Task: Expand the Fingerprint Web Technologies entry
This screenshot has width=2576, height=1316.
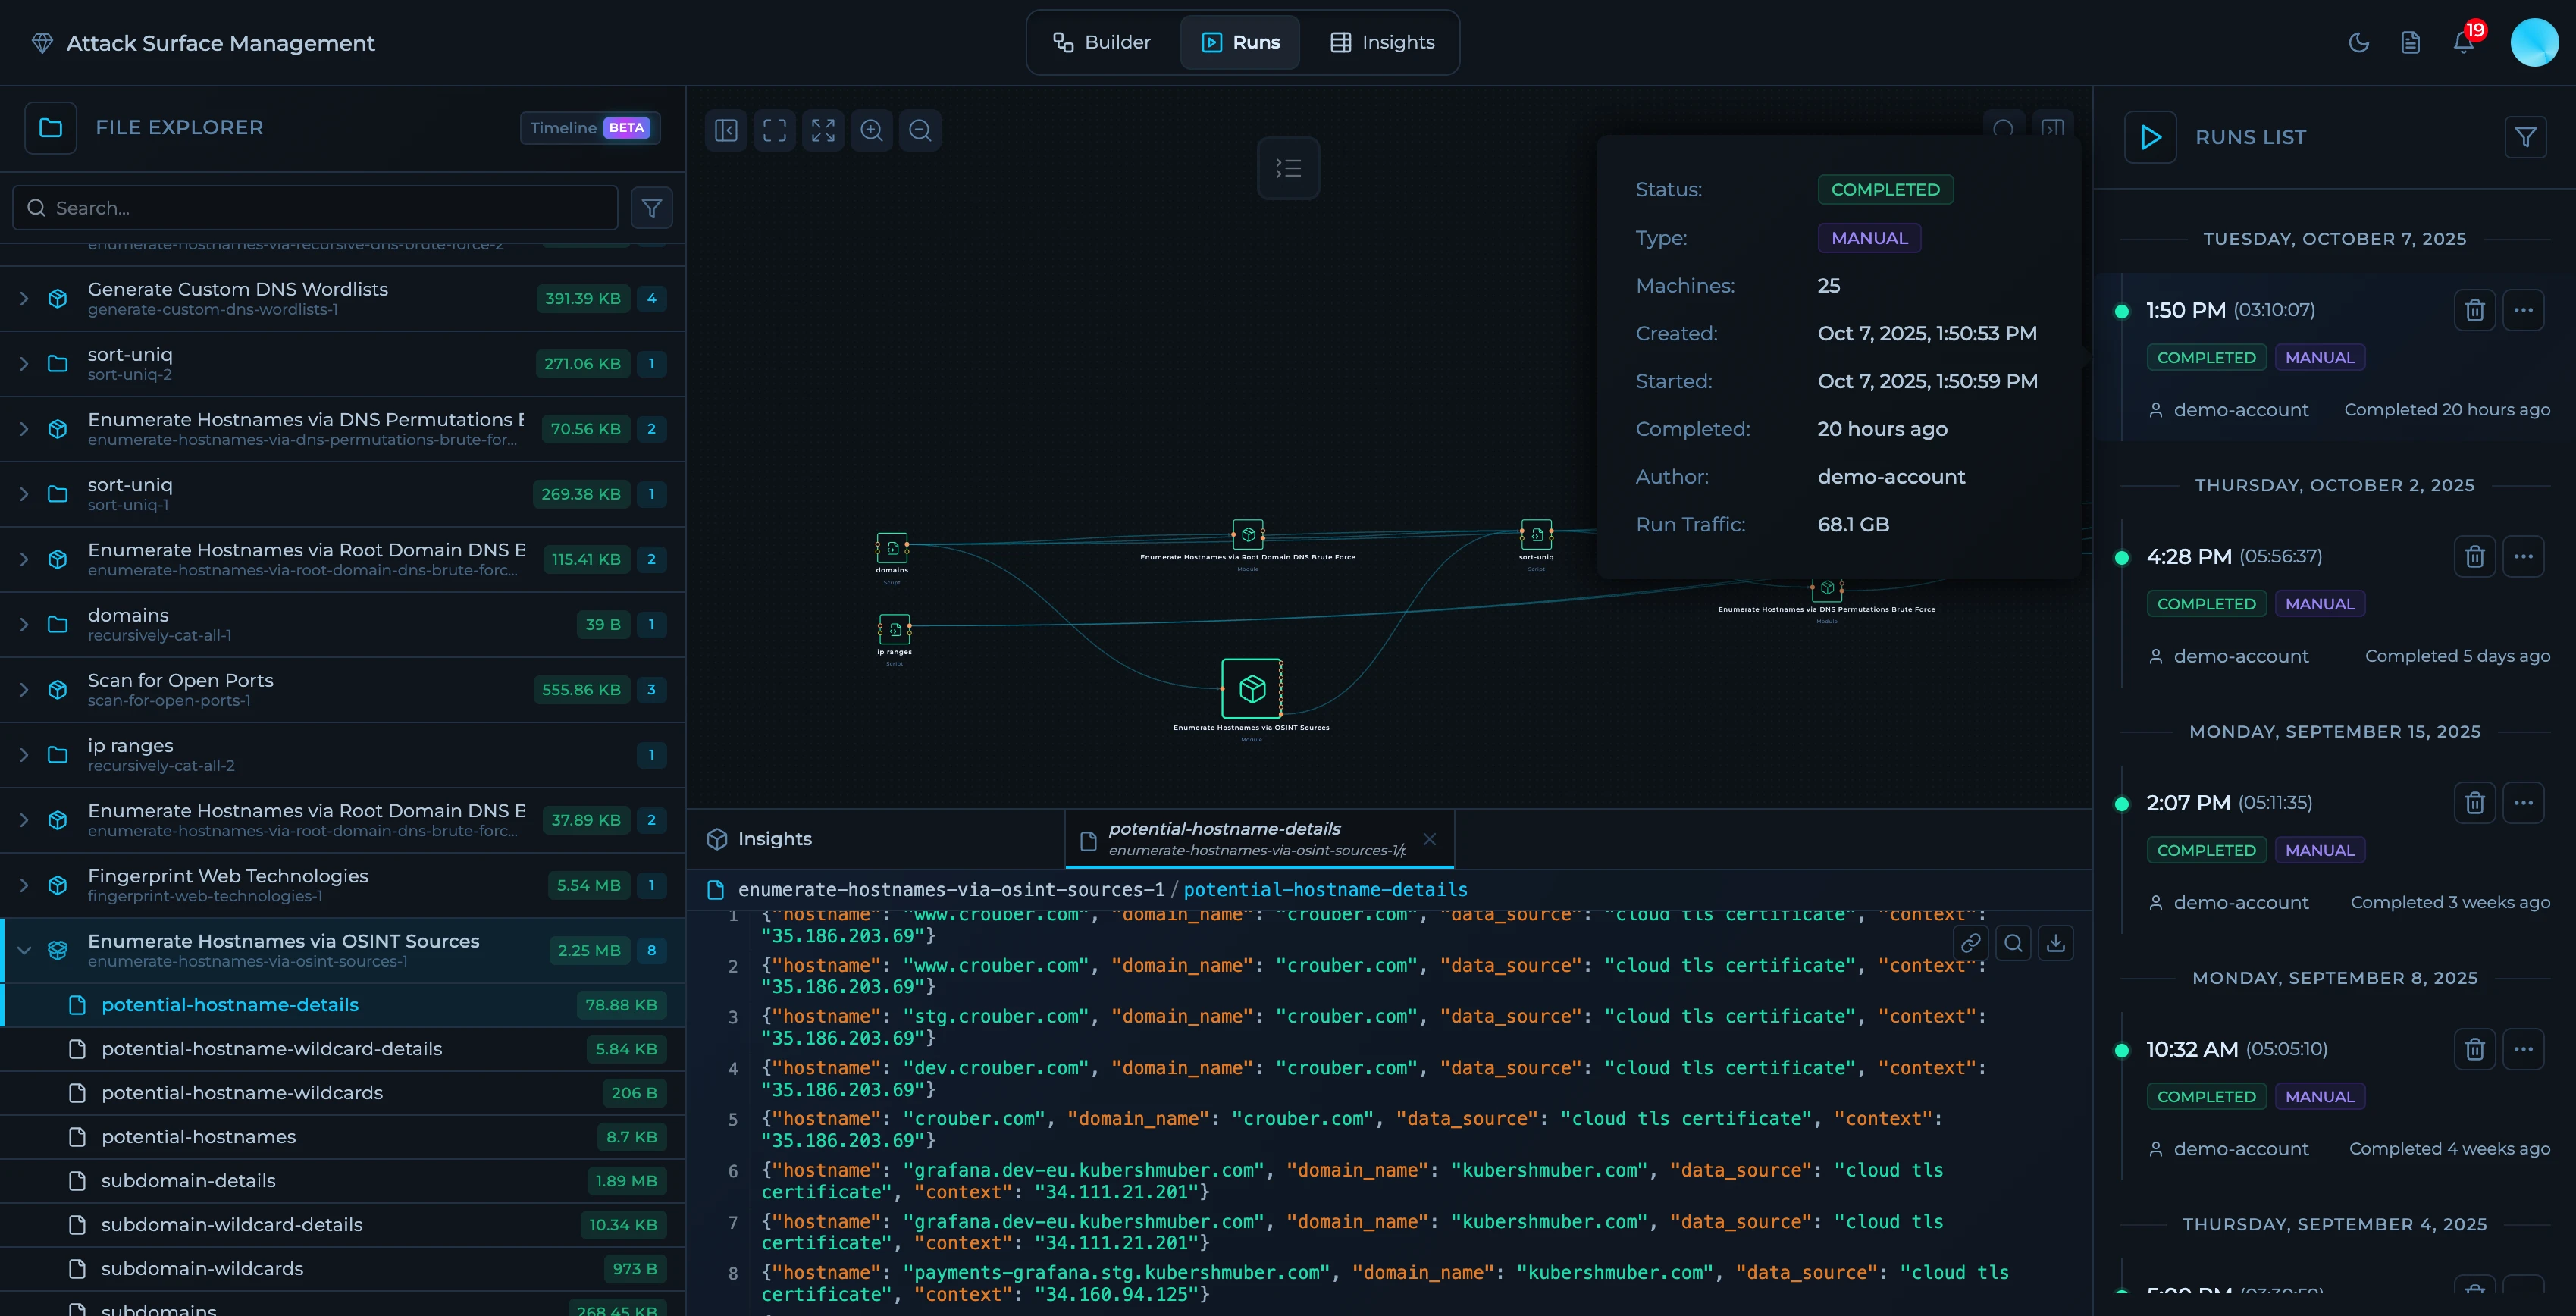Action: click(x=24, y=885)
